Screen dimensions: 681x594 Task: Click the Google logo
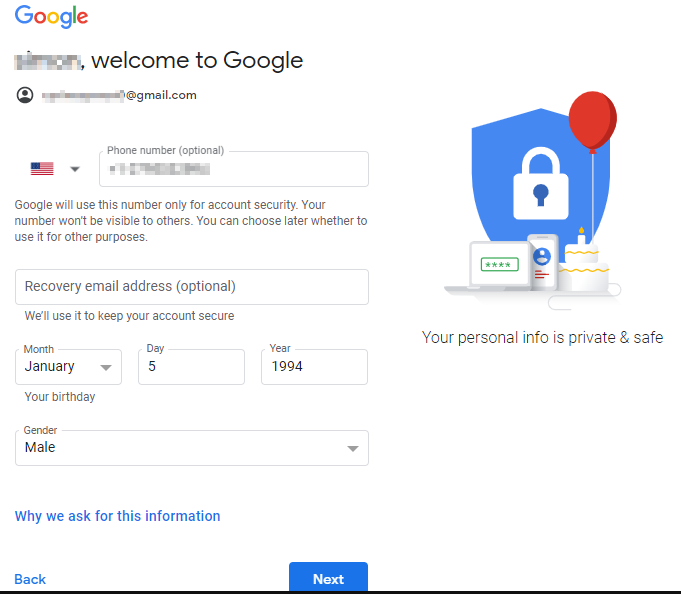51,17
